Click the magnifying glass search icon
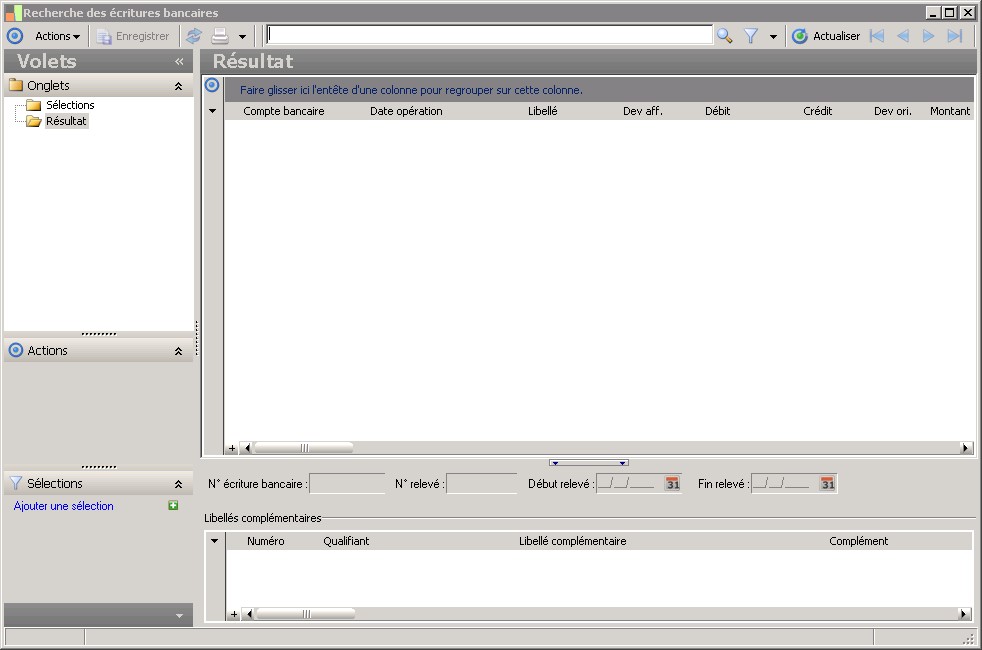This screenshot has width=982, height=650. (725, 36)
